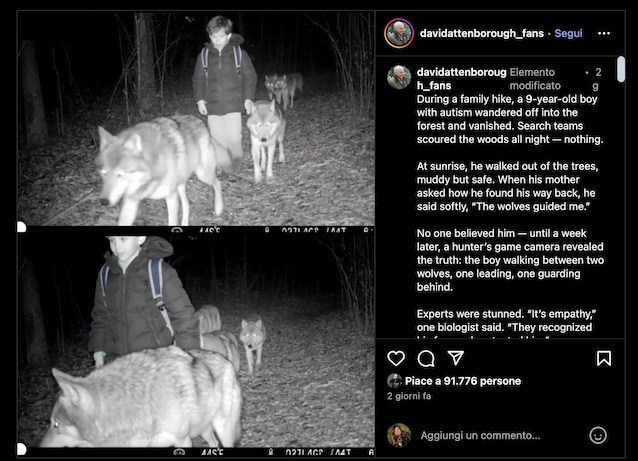
Task: View likes list 'Piace a 91.776 persone'
Action: 463,381
